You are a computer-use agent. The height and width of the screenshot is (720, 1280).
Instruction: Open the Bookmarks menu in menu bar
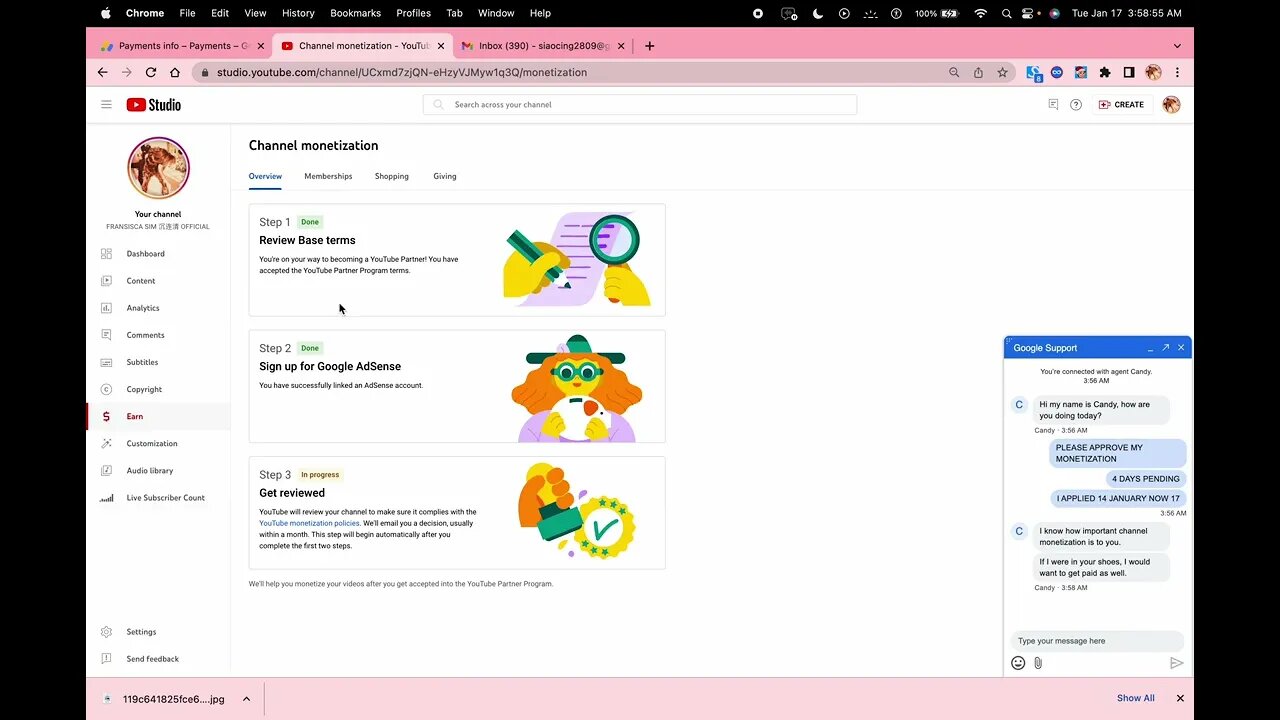pyautogui.click(x=355, y=13)
